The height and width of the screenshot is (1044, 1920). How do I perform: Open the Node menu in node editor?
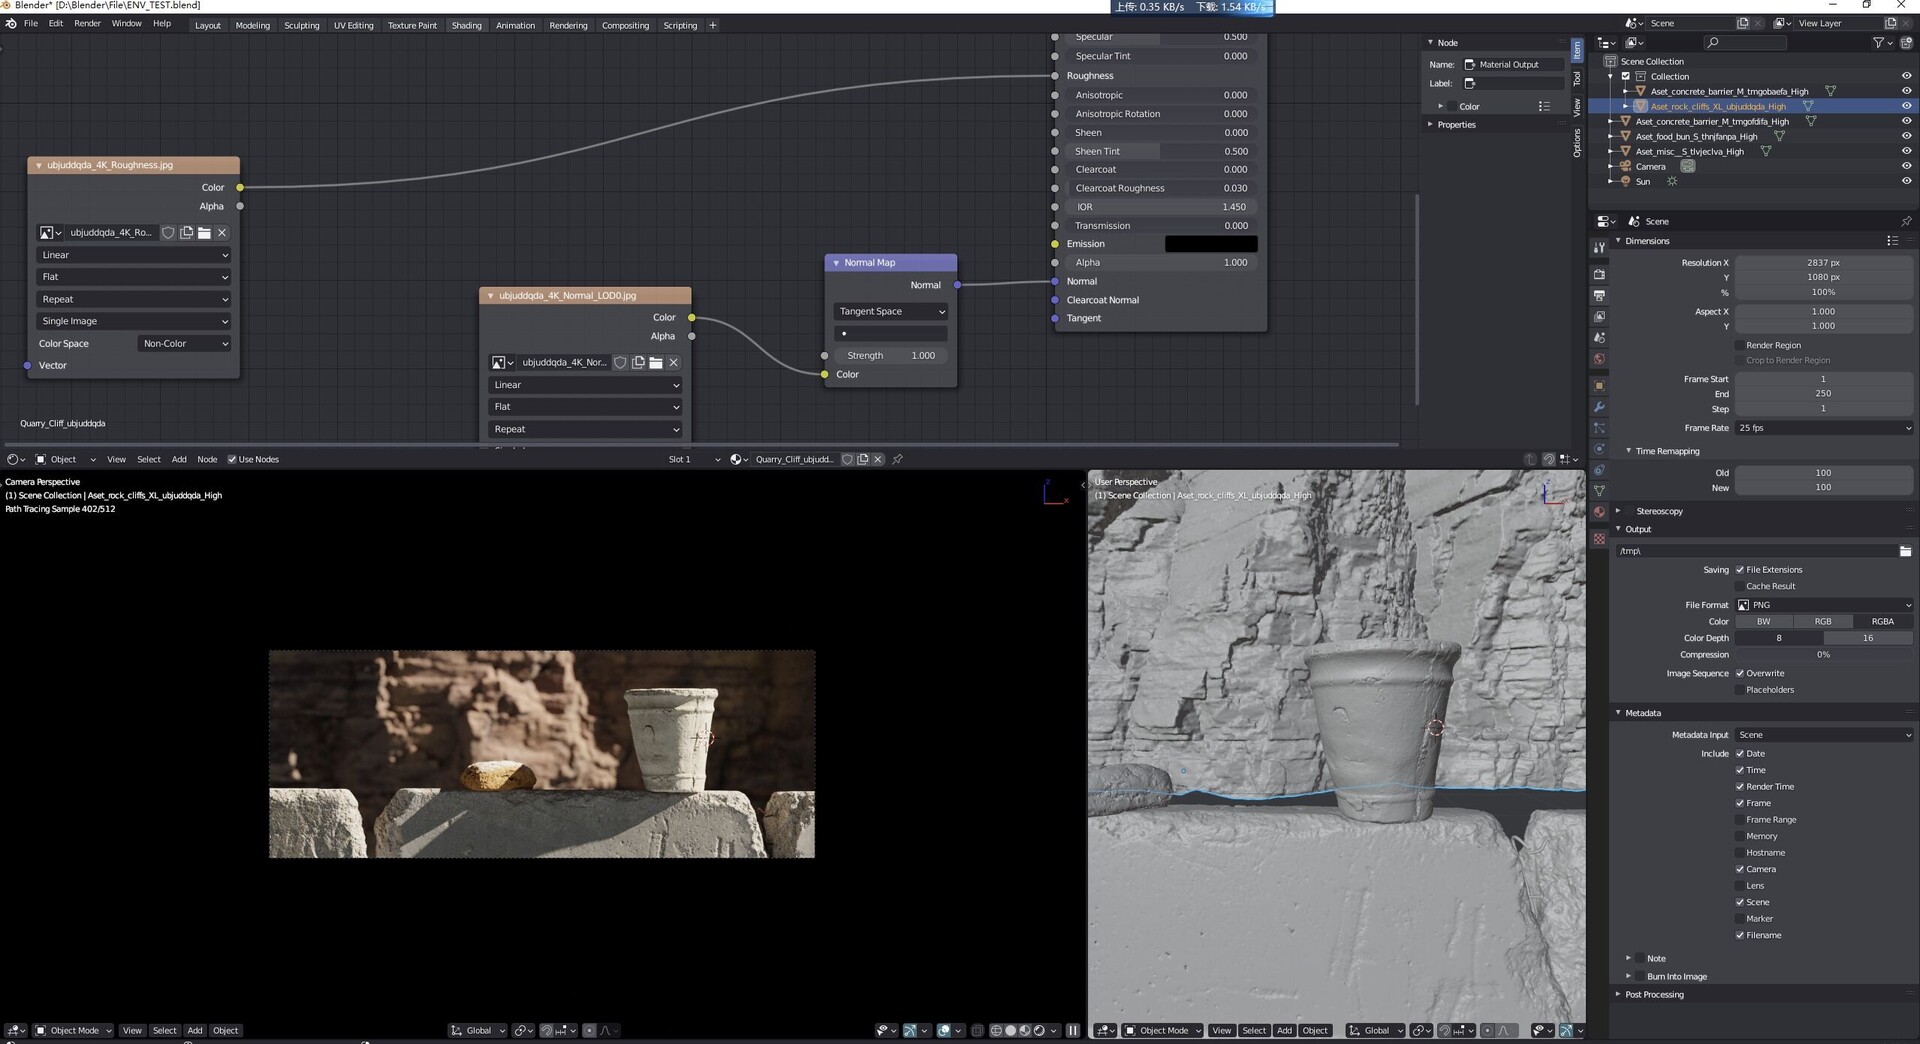pos(207,460)
